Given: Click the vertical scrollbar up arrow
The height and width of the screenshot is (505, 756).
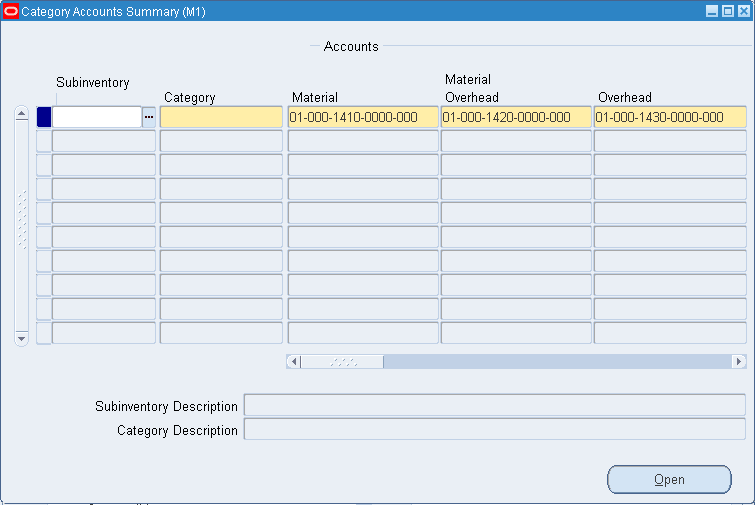Looking at the screenshot, I should [x=21, y=114].
